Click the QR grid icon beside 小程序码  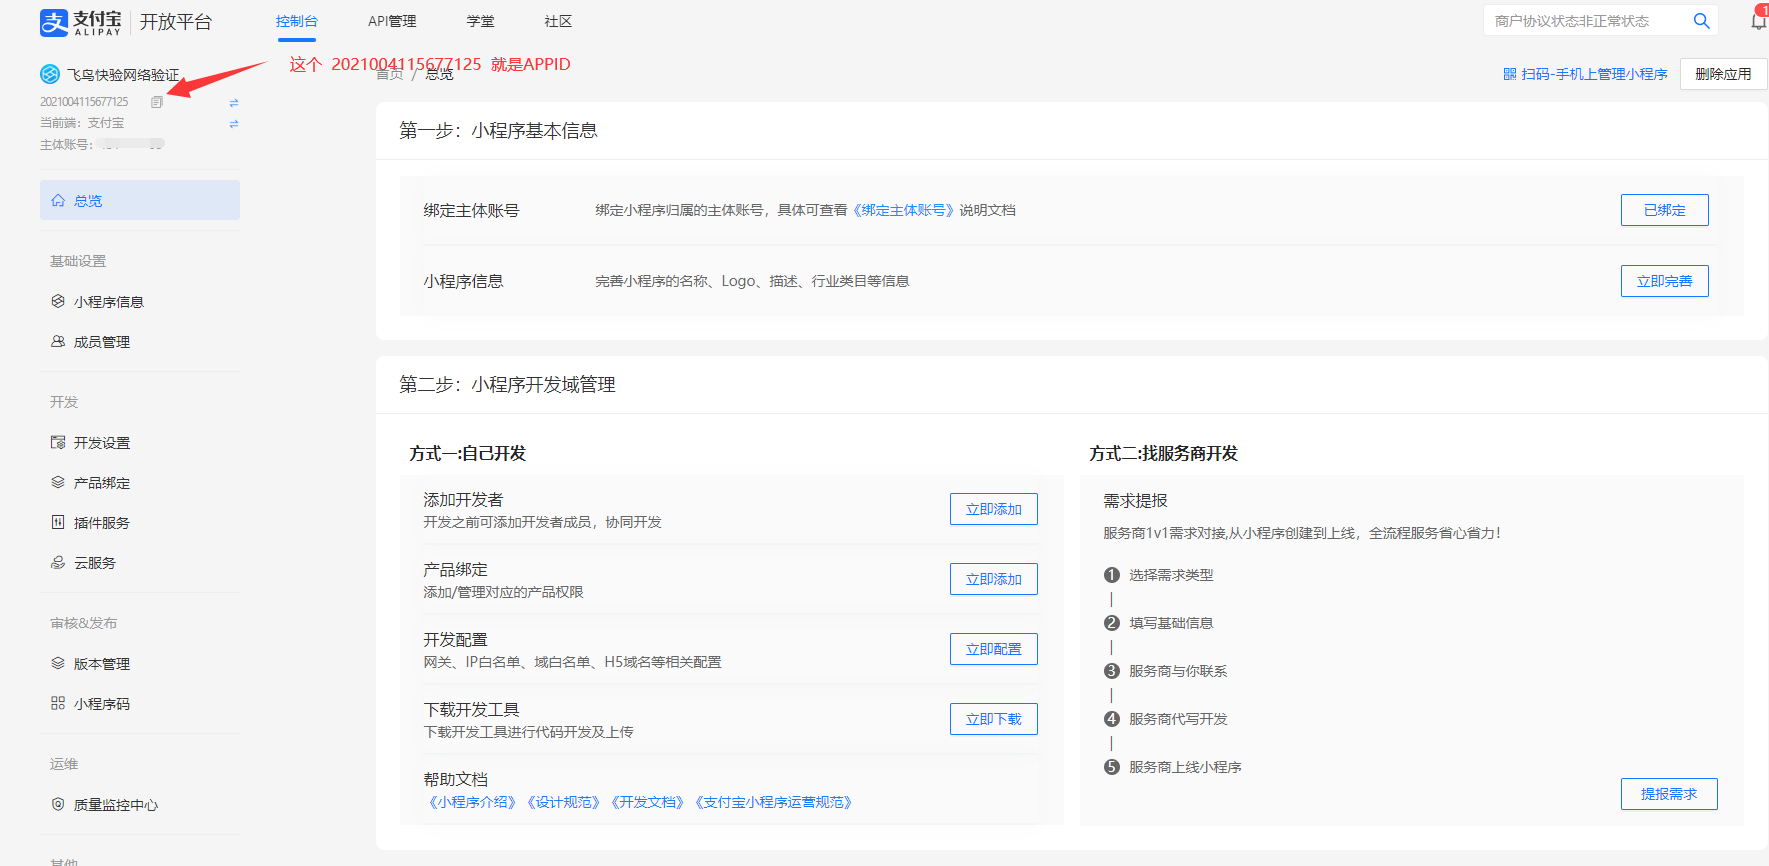pyautogui.click(x=58, y=703)
